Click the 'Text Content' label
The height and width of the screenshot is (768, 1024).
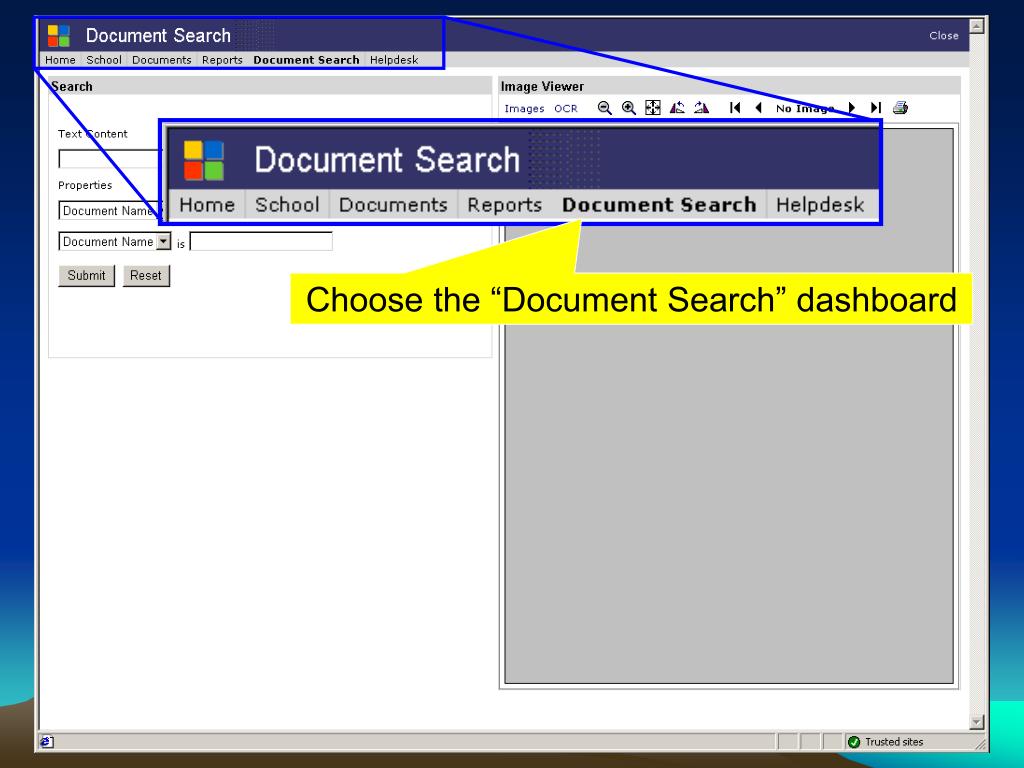[93, 134]
